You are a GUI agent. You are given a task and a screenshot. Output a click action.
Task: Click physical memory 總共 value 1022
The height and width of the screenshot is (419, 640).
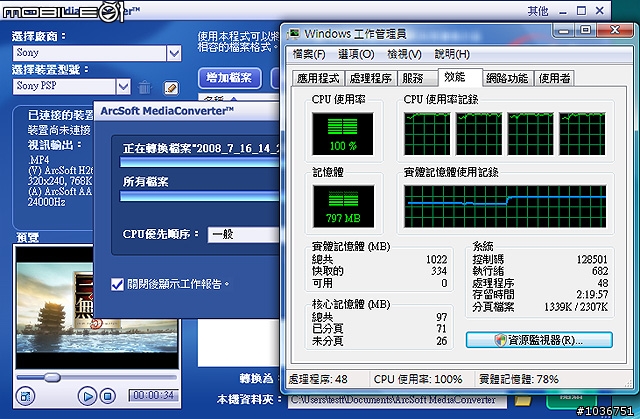point(436,259)
